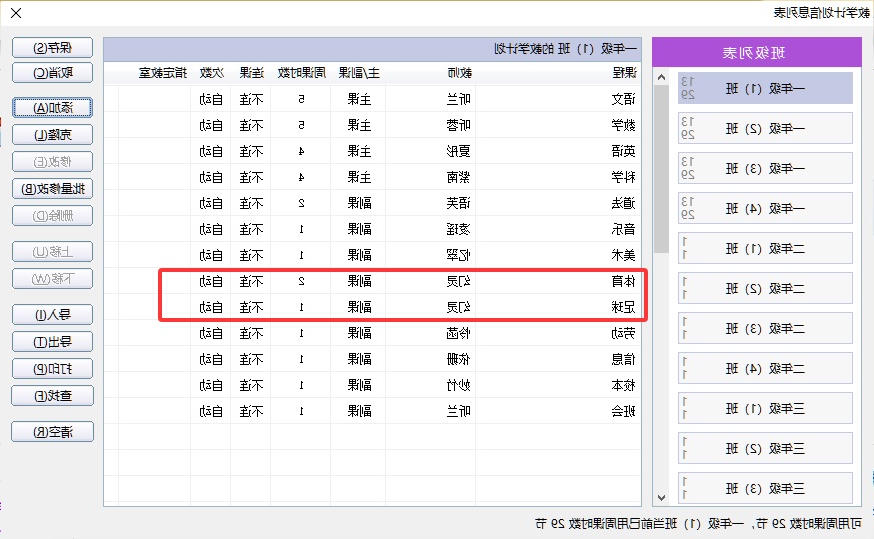874x539 pixels.
Task: Click the 删除(D) button
Action: 52,216
